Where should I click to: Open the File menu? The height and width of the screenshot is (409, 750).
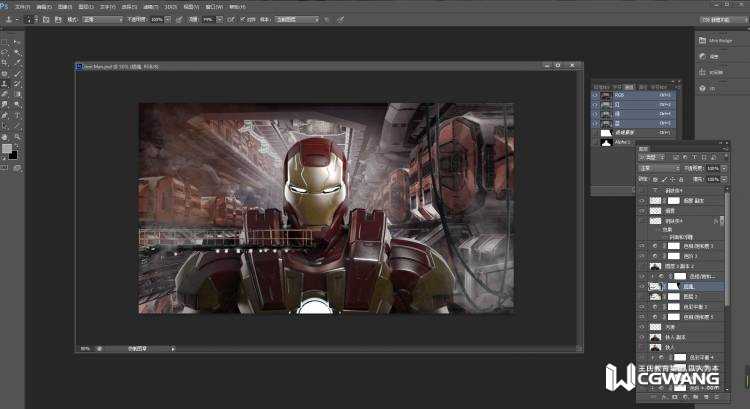pos(24,6)
